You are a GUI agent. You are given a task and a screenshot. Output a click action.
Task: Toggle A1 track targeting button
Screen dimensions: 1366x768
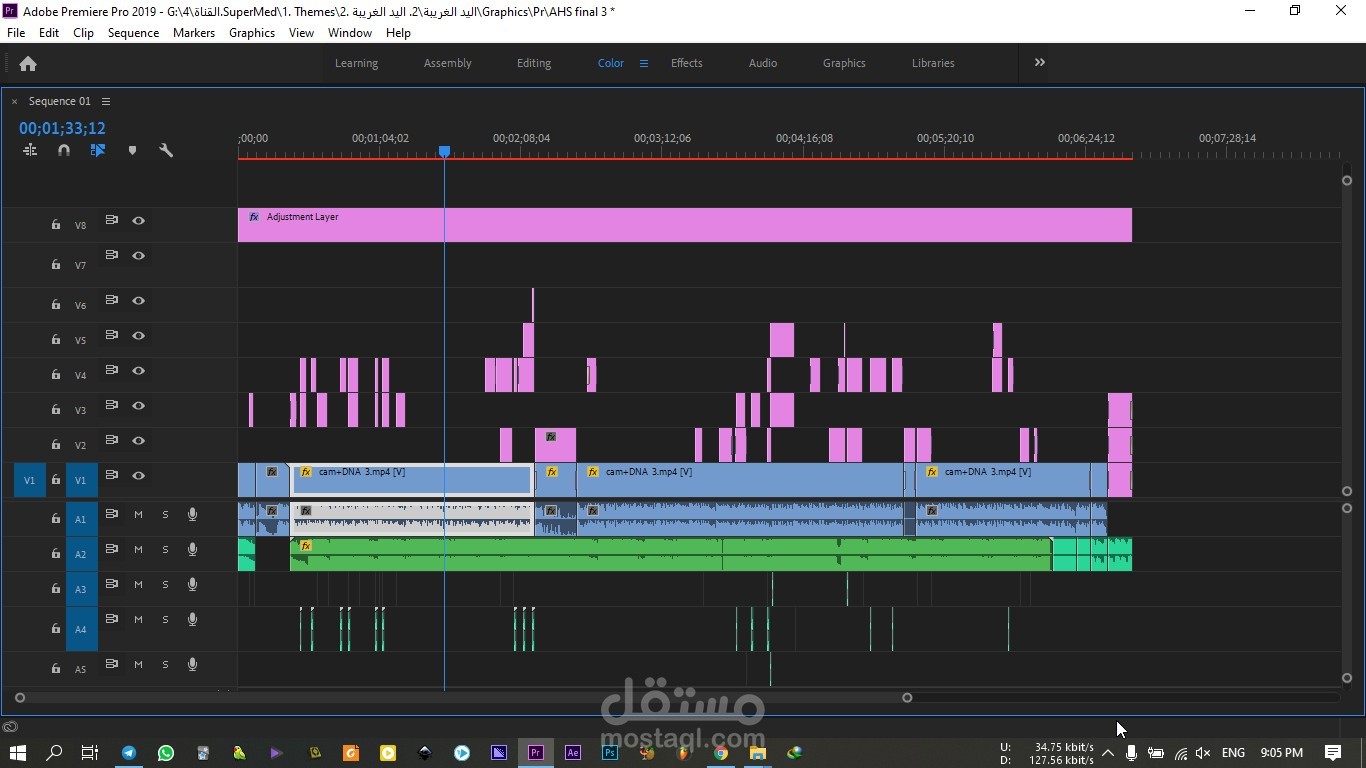tap(82, 519)
